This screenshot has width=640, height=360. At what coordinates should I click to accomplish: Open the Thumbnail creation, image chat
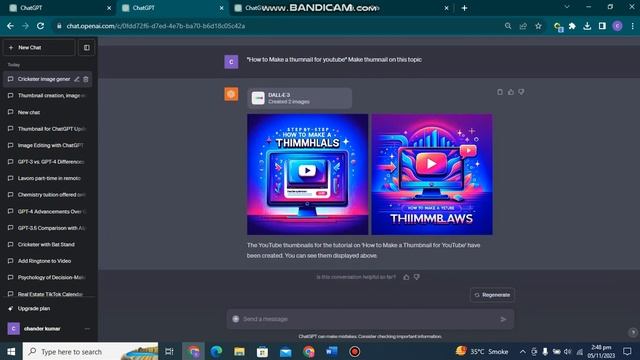pyautogui.click(x=48, y=96)
